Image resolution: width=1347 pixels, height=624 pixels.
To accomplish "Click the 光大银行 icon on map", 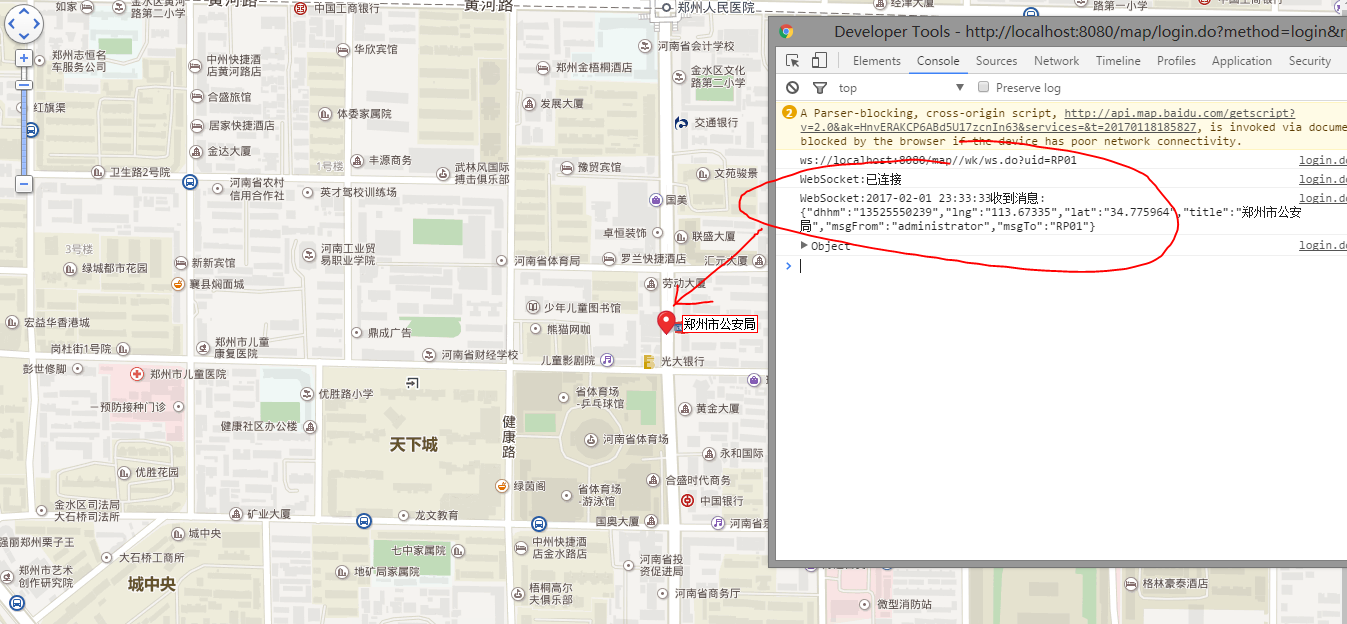I will [648, 361].
